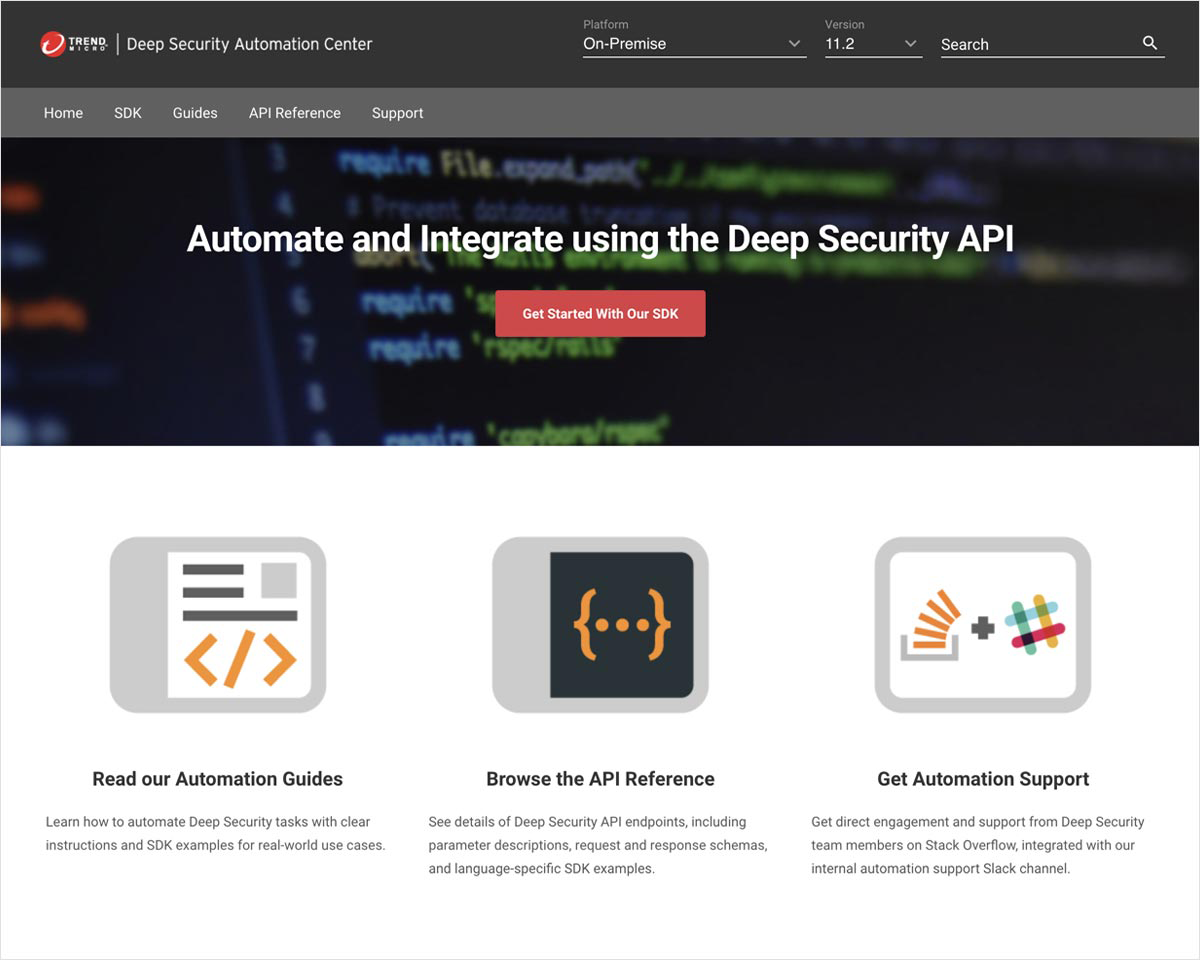1200x960 pixels.
Task: Click the Platform dropdown chevron arrow
Action: tap(795, 44)
